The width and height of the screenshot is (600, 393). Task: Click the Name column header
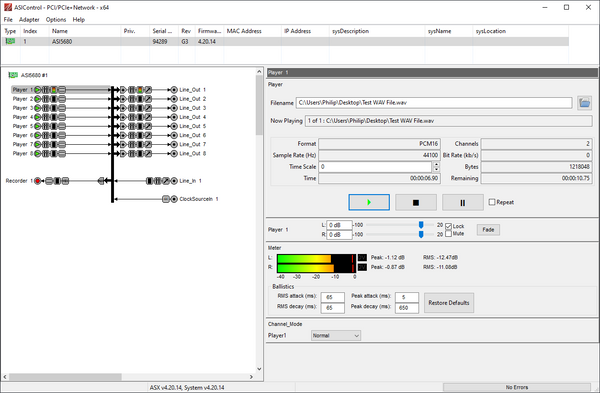pos(85,31)
